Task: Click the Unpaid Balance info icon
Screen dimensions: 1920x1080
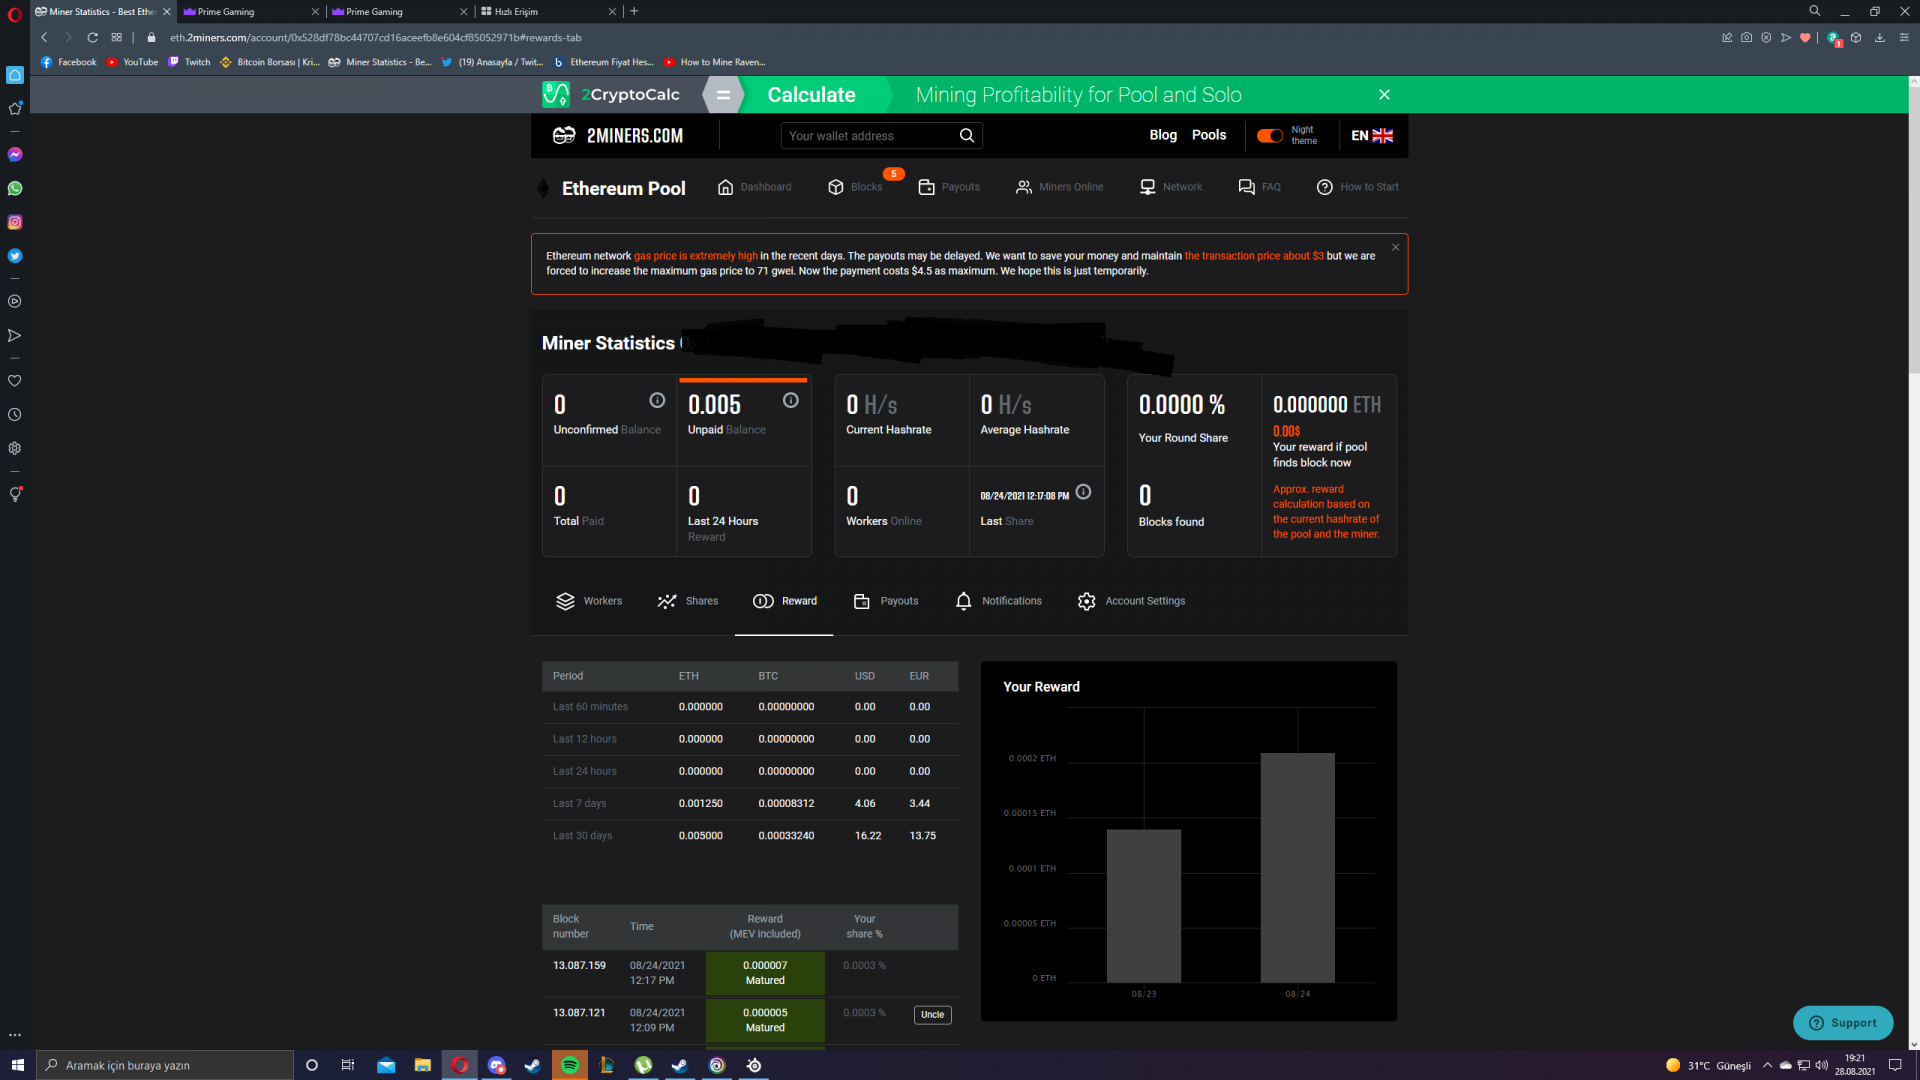Action: tap(791, 401)
